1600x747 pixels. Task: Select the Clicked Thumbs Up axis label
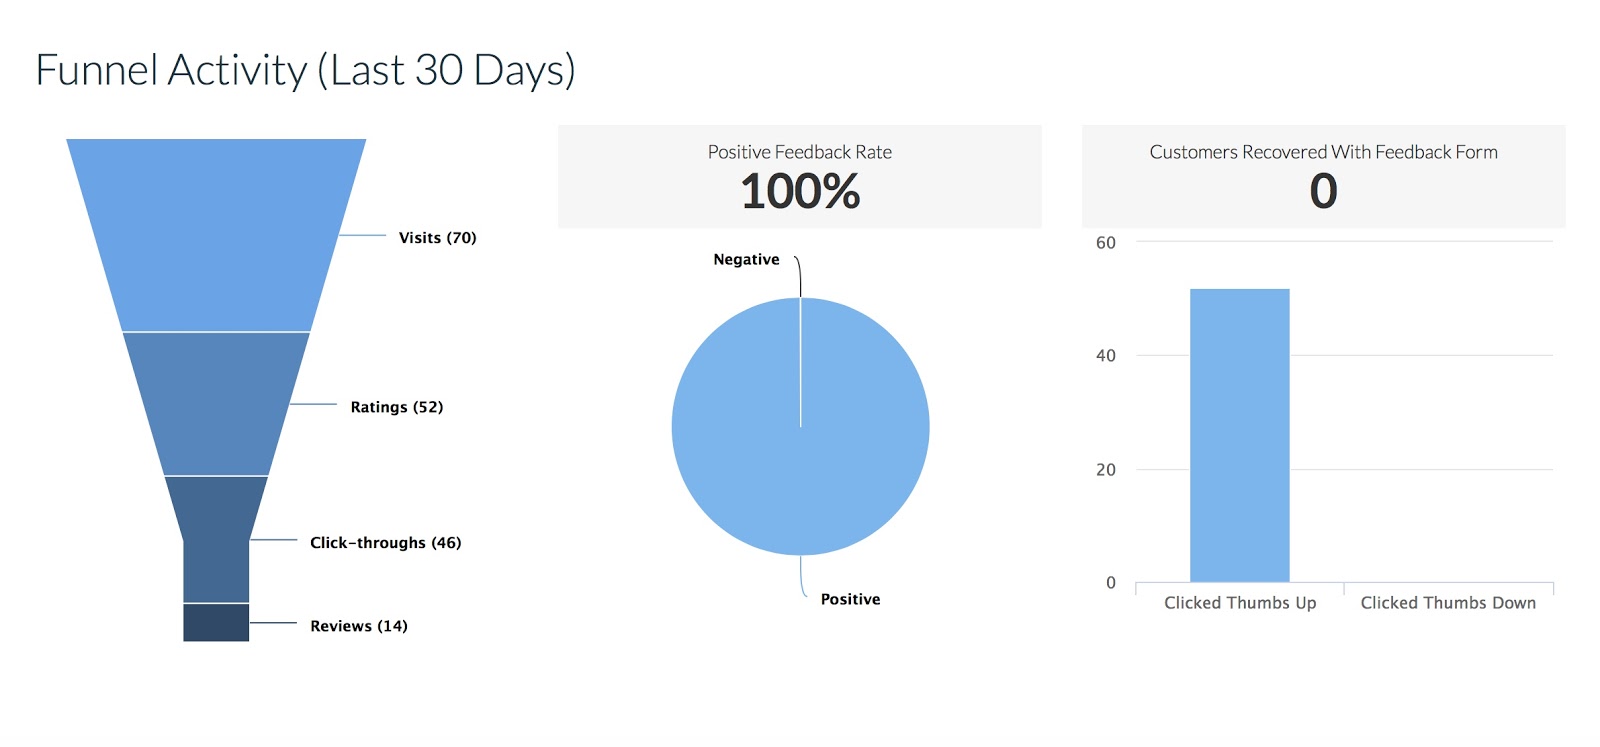1239,603
